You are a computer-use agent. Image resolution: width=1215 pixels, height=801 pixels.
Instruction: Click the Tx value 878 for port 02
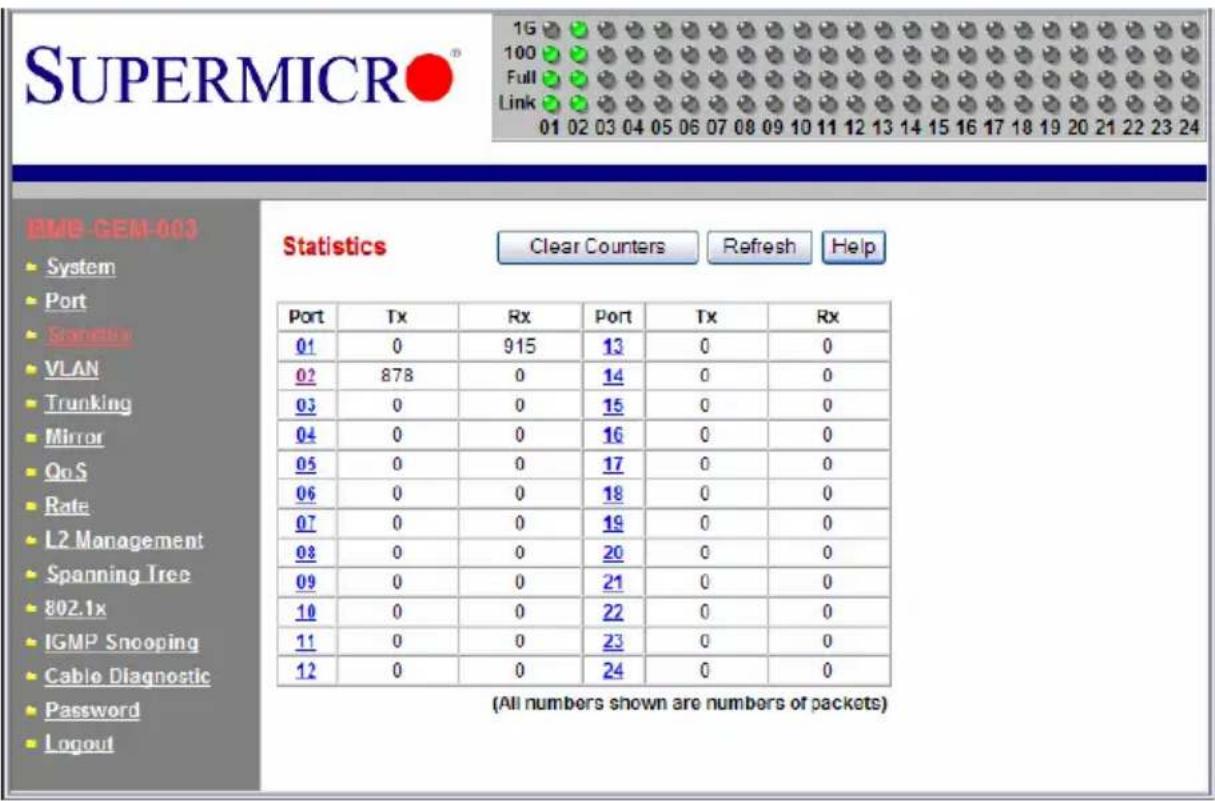[x=398, y=376]
